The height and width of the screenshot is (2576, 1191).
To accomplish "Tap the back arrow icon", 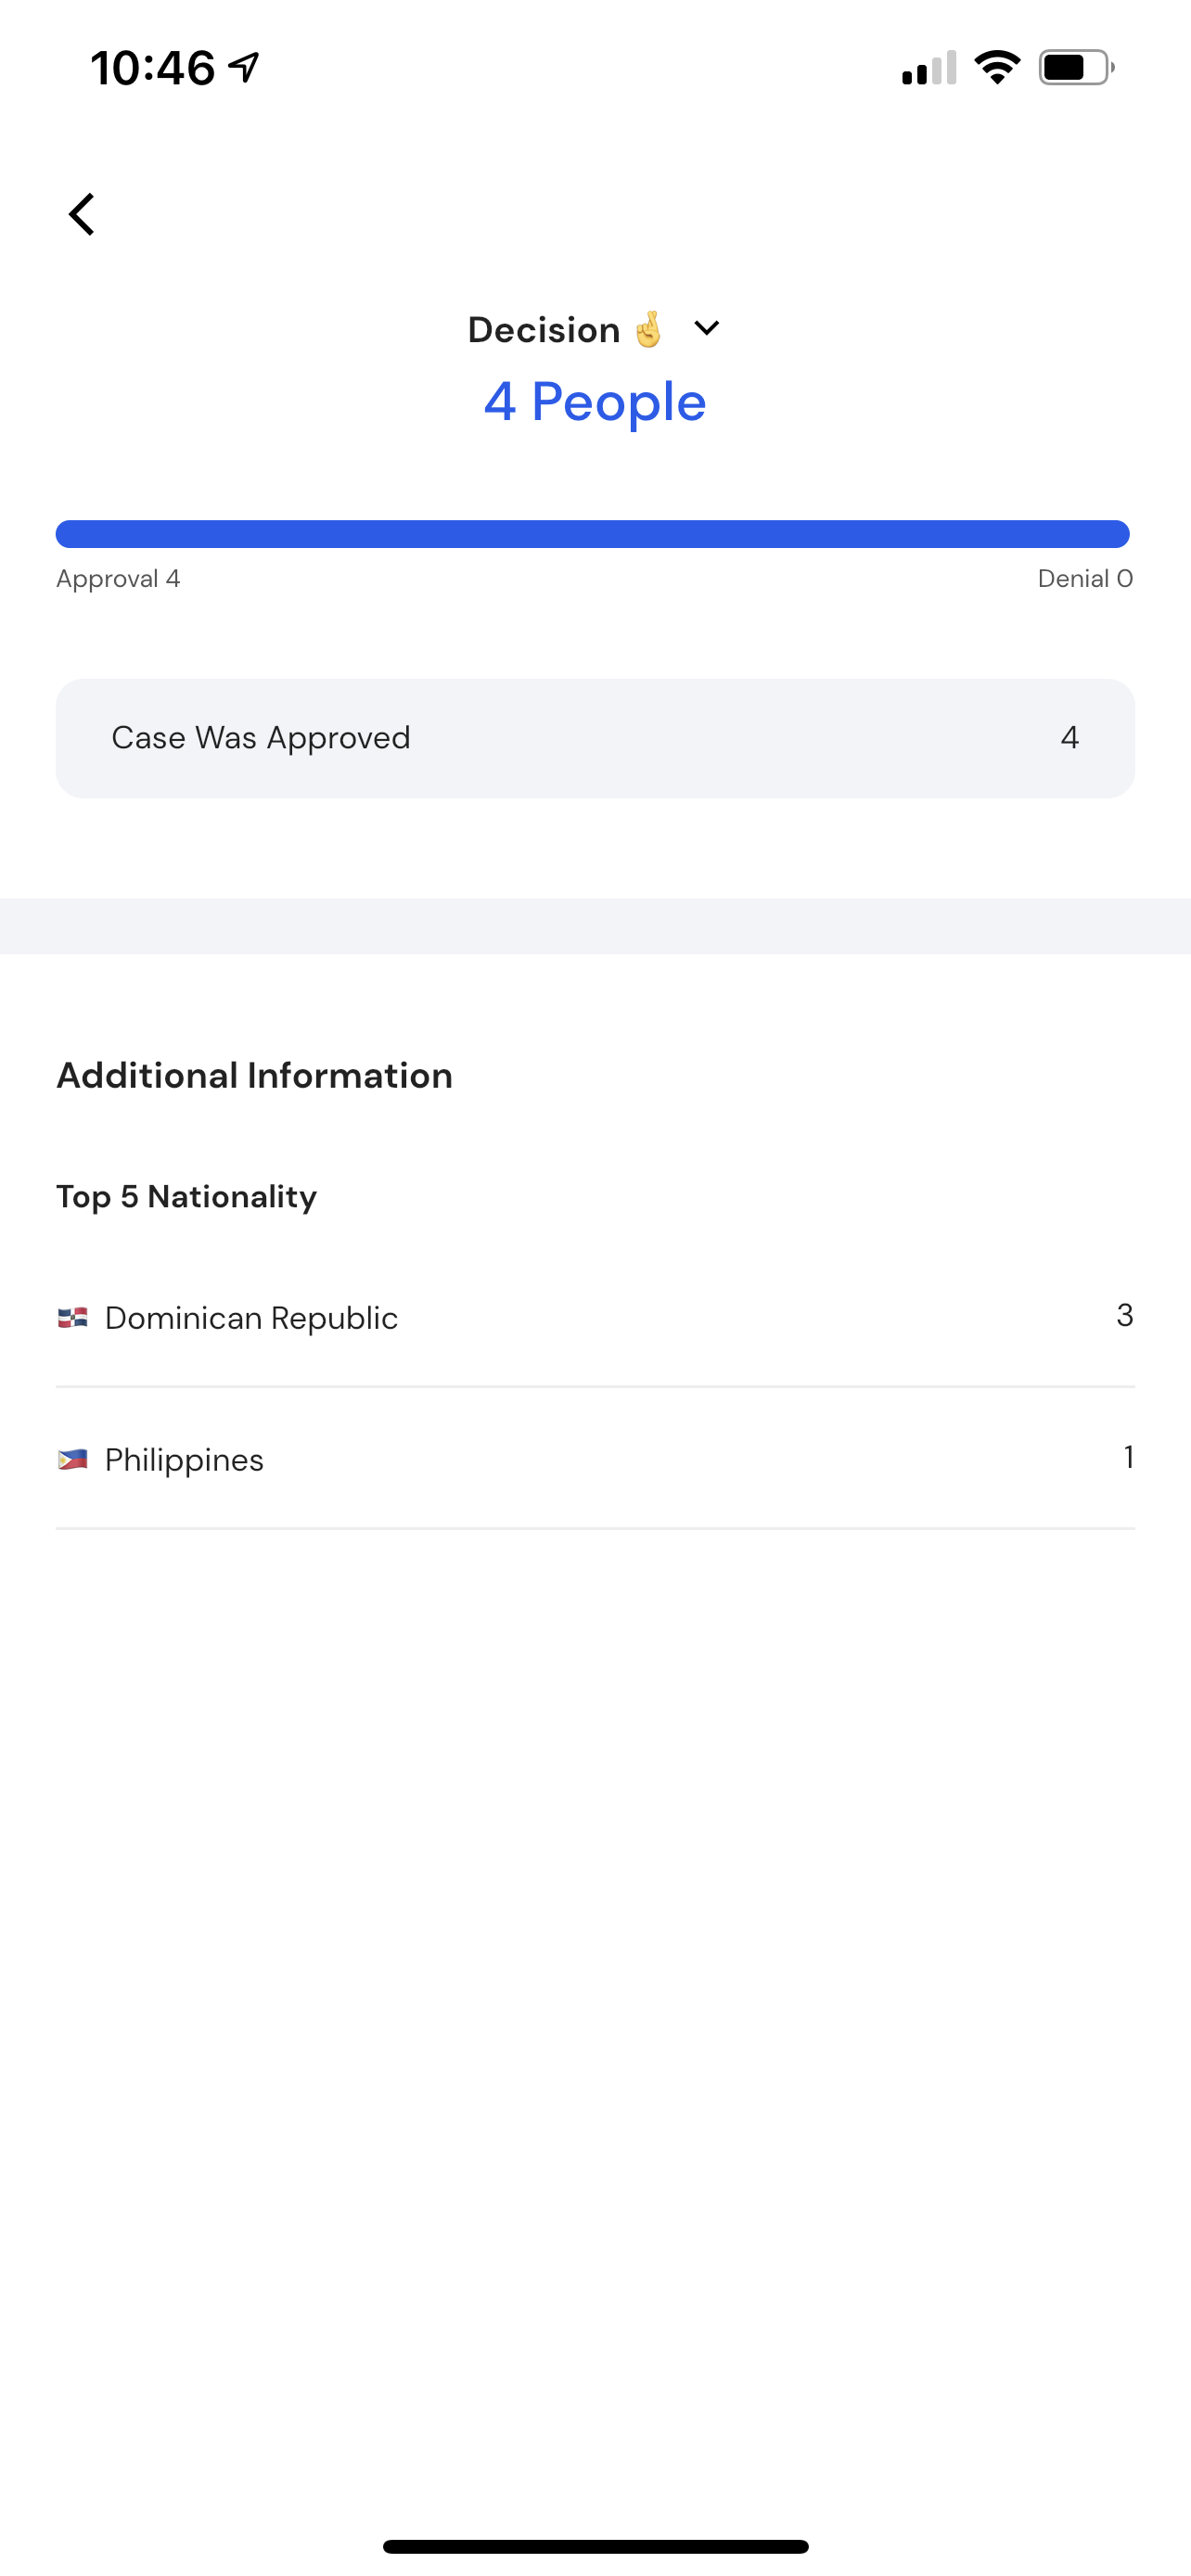I will [x=82, y=214].
